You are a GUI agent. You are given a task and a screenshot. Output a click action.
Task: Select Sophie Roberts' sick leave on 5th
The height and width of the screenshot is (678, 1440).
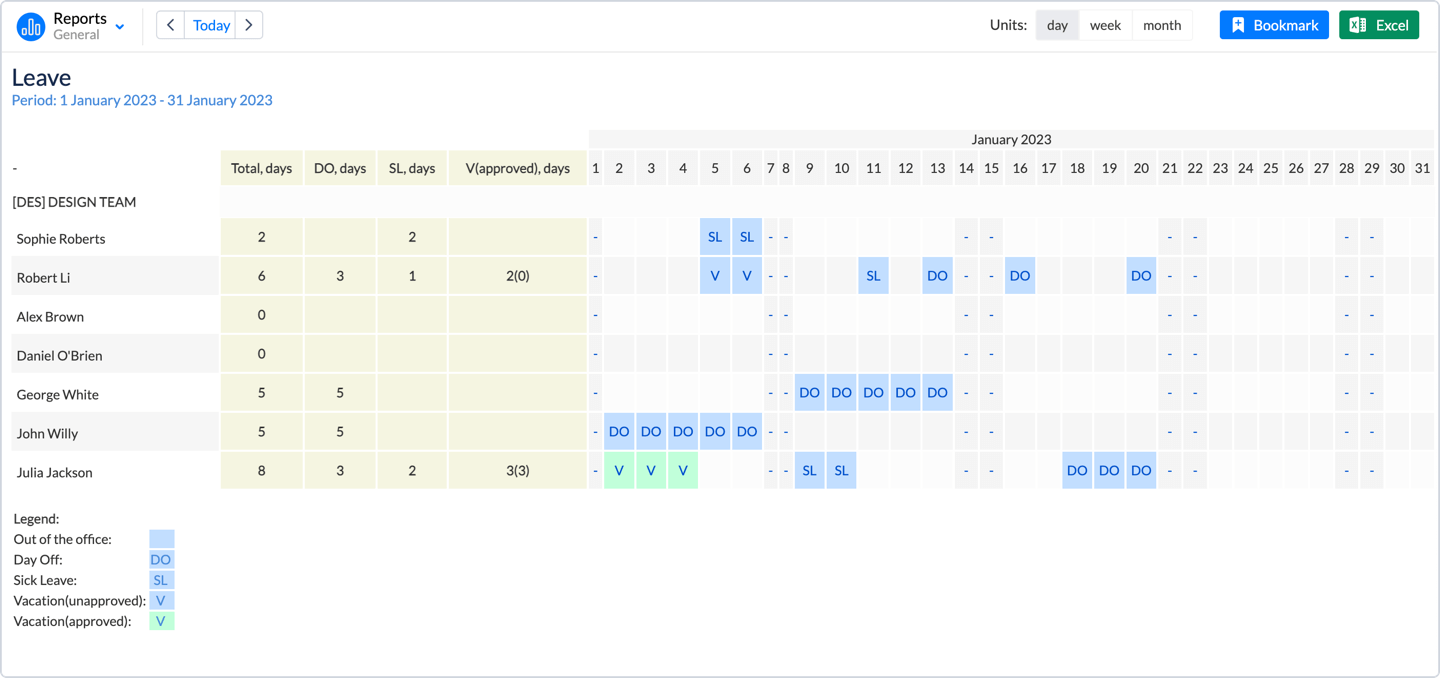(715, 237)
